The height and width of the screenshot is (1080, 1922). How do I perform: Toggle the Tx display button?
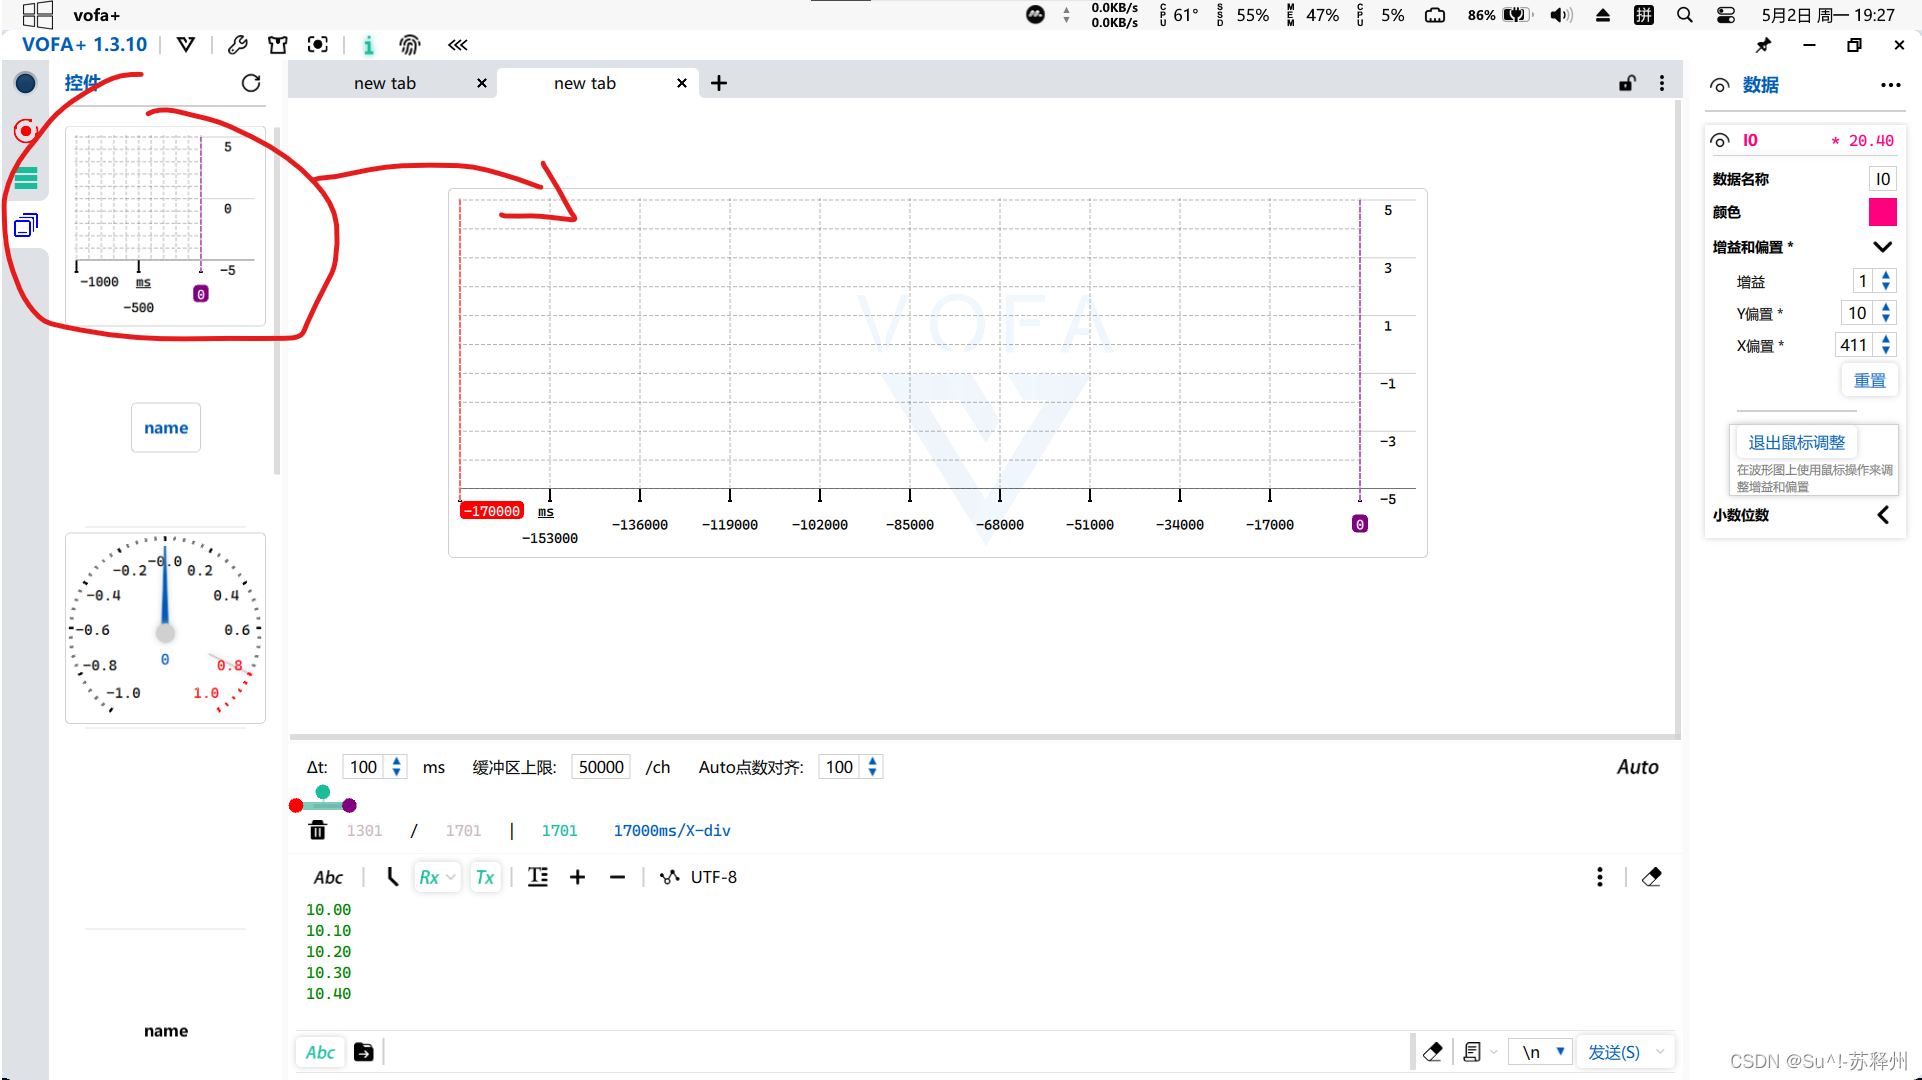pyautogui.click(x=485, y=877)
